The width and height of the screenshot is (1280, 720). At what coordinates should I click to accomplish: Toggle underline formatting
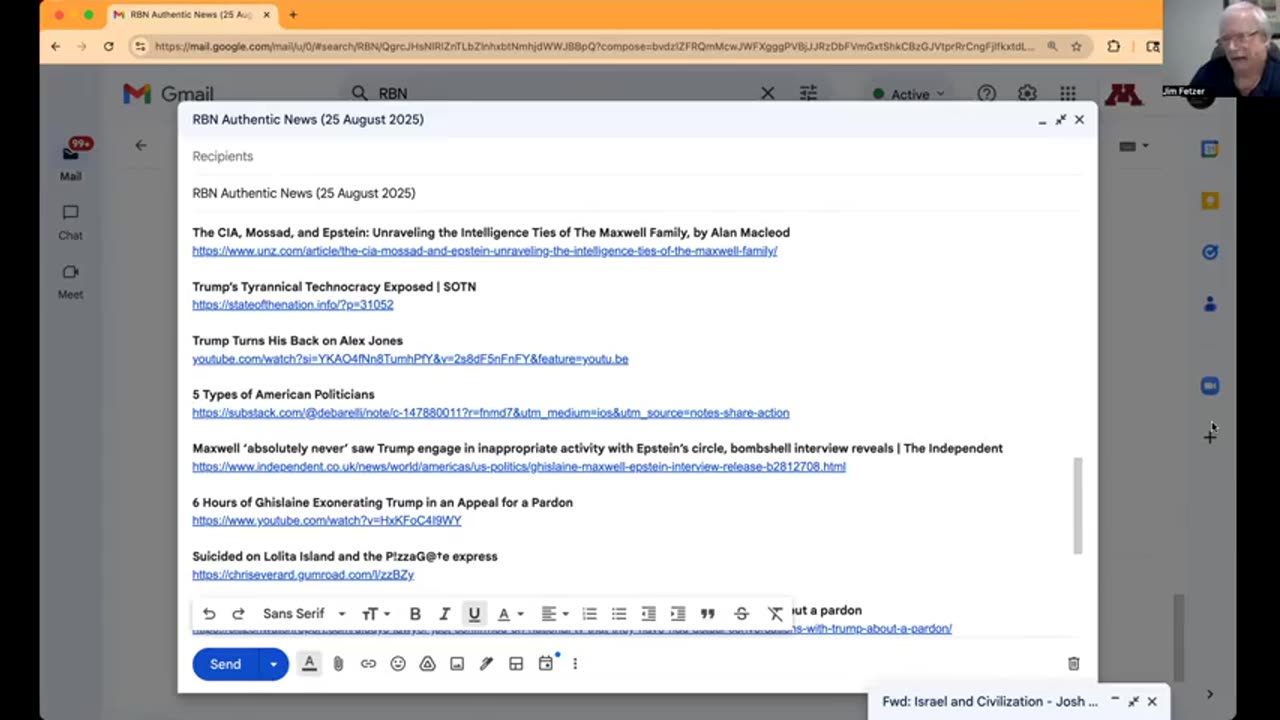(474, 614)
